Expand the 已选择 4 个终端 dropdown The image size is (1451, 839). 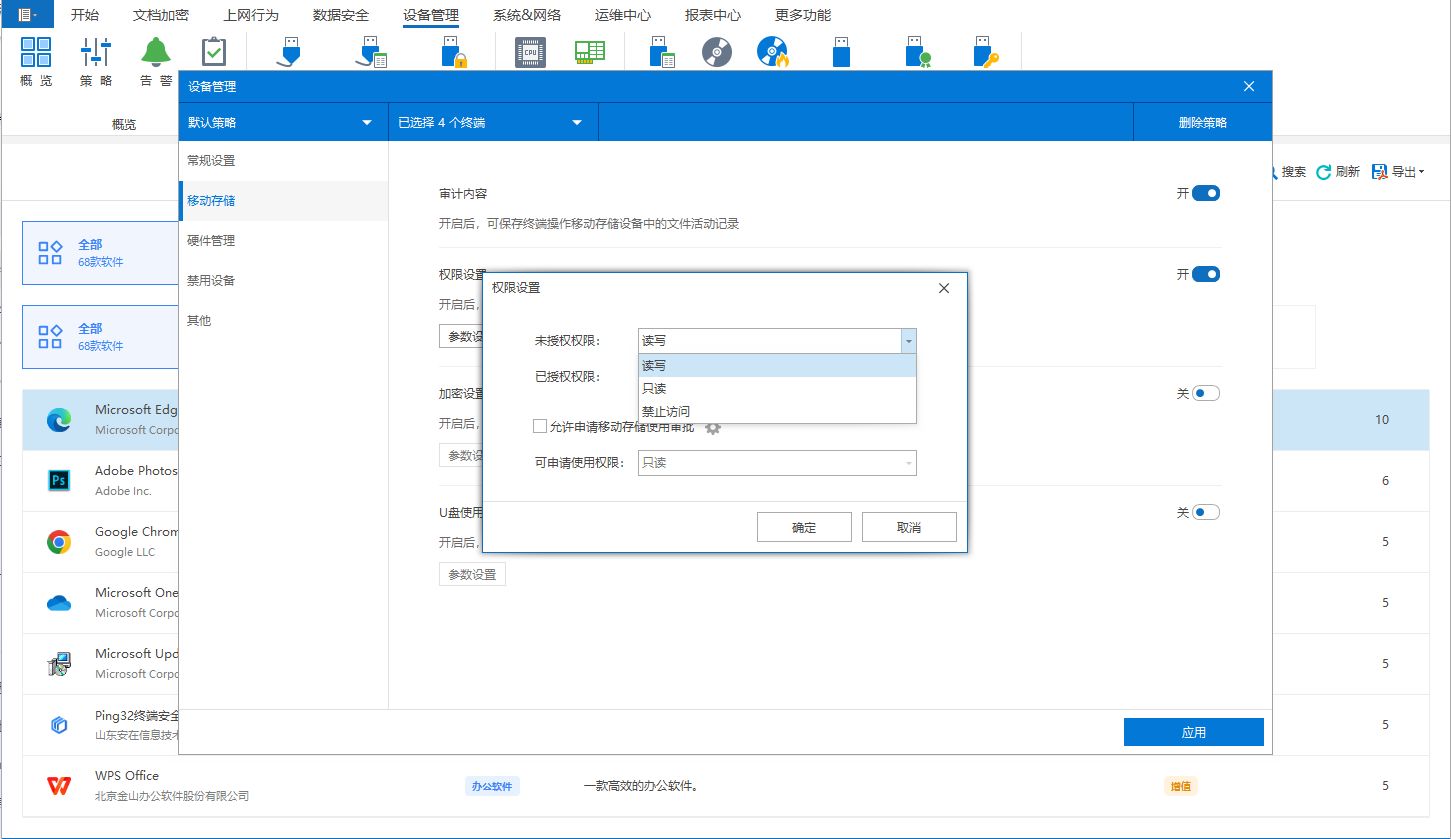pos(493,123)
